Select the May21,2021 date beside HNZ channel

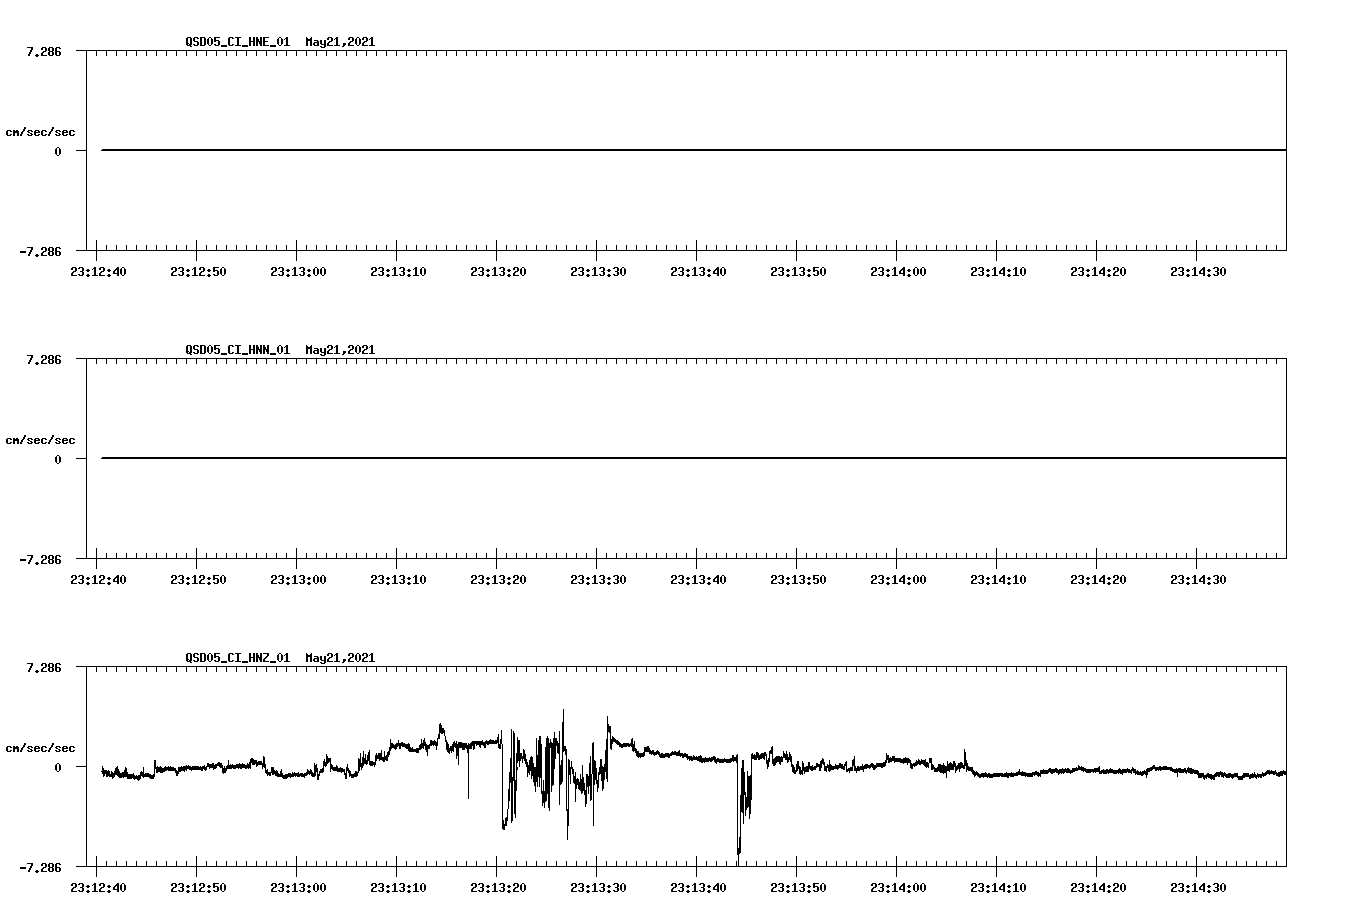(x=339, y=658)
